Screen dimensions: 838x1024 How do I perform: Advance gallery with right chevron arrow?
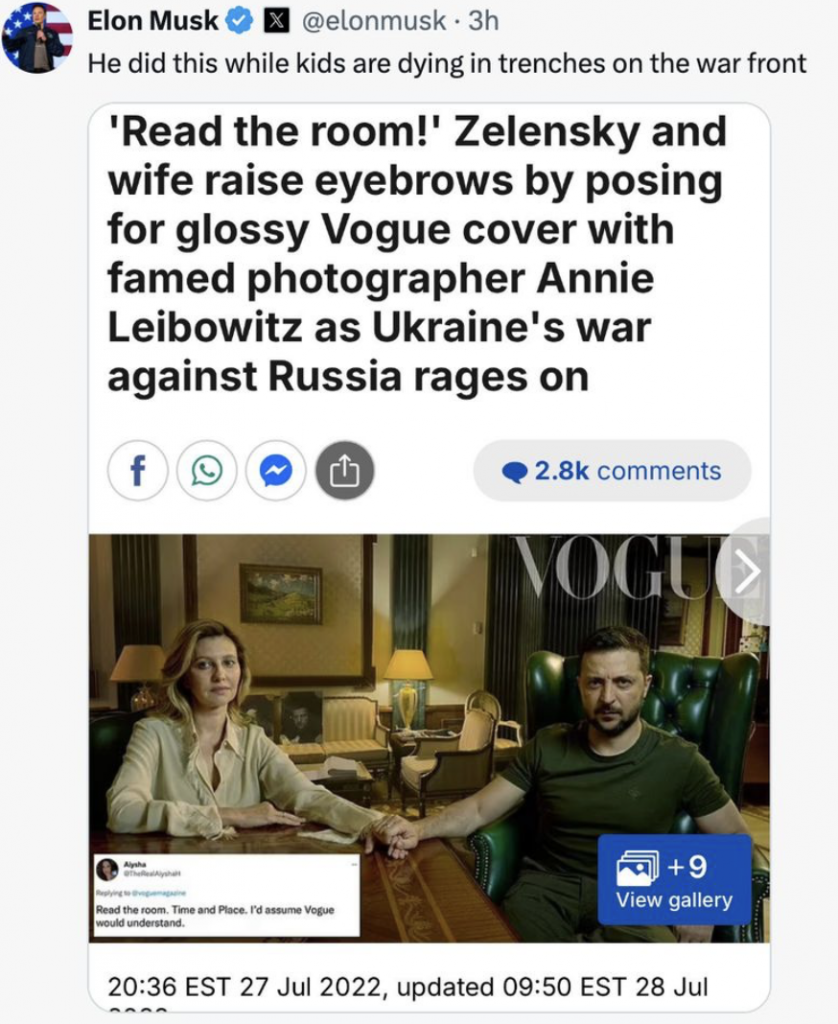(x=745, y=571)
